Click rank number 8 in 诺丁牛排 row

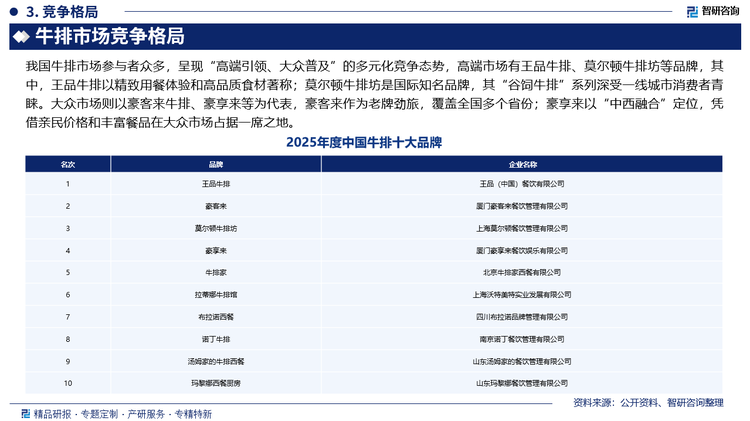pos(68,339)
